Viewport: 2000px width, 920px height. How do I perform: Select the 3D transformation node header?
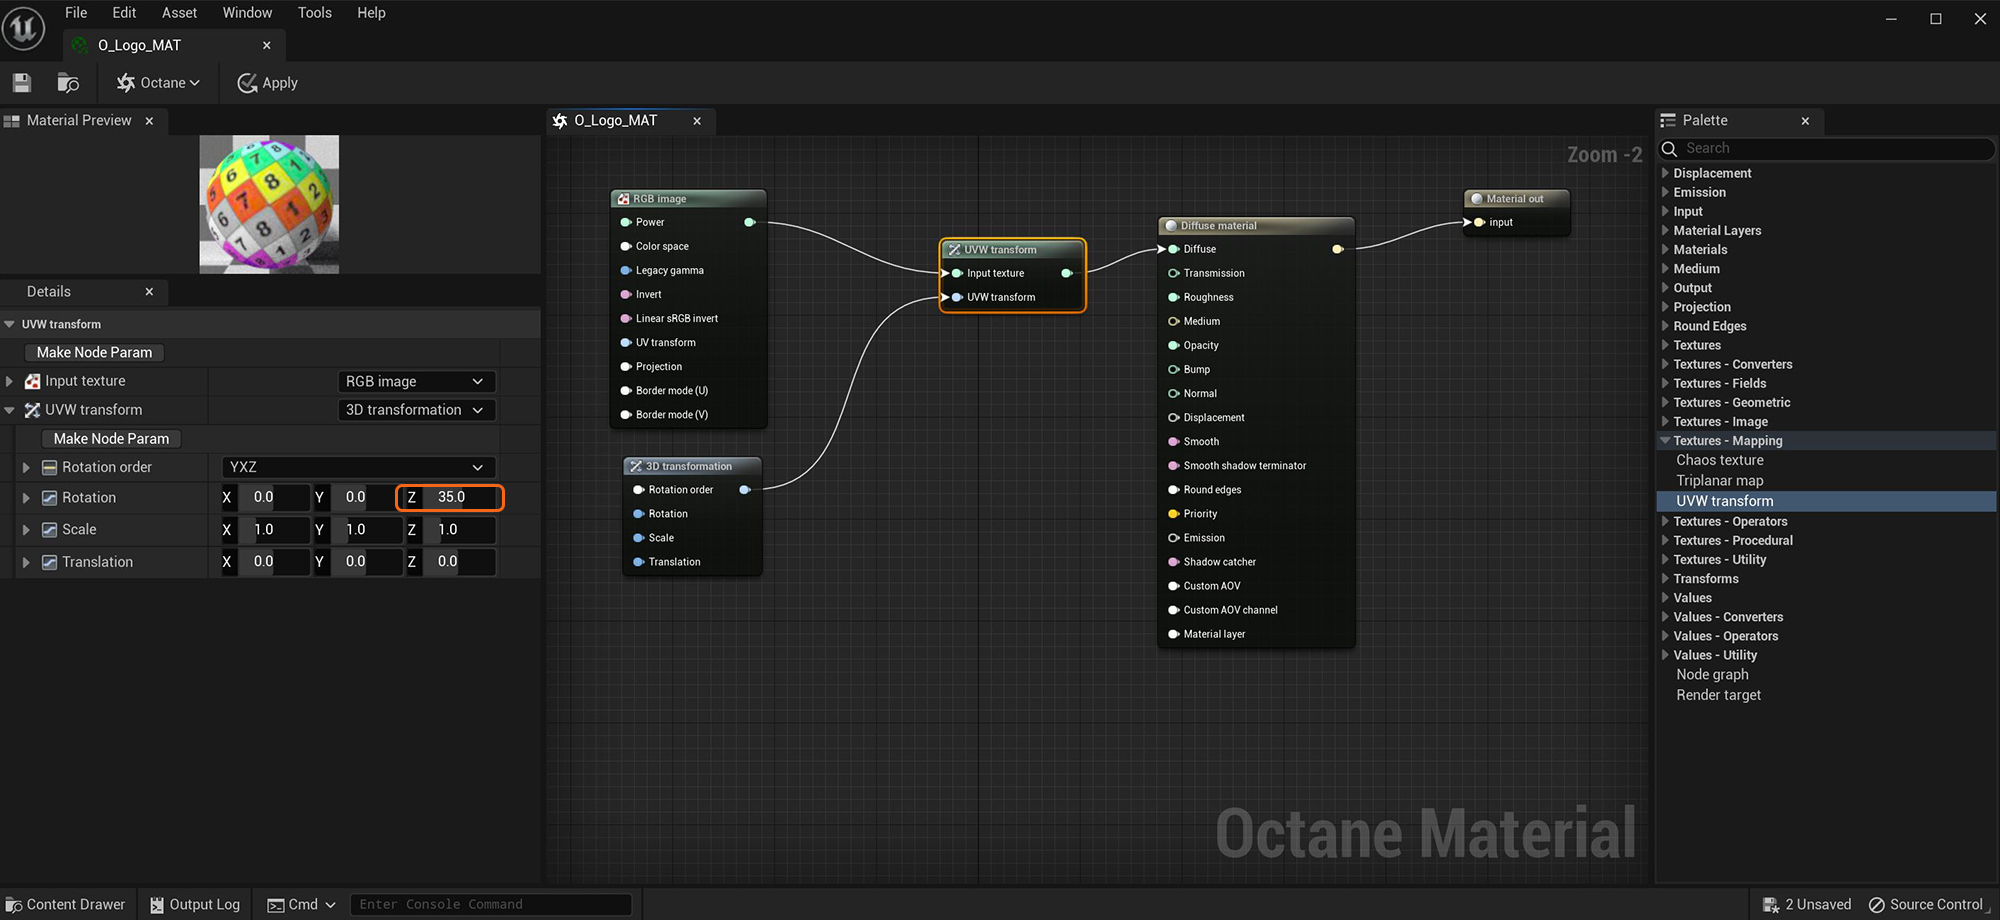click(692, 466)
